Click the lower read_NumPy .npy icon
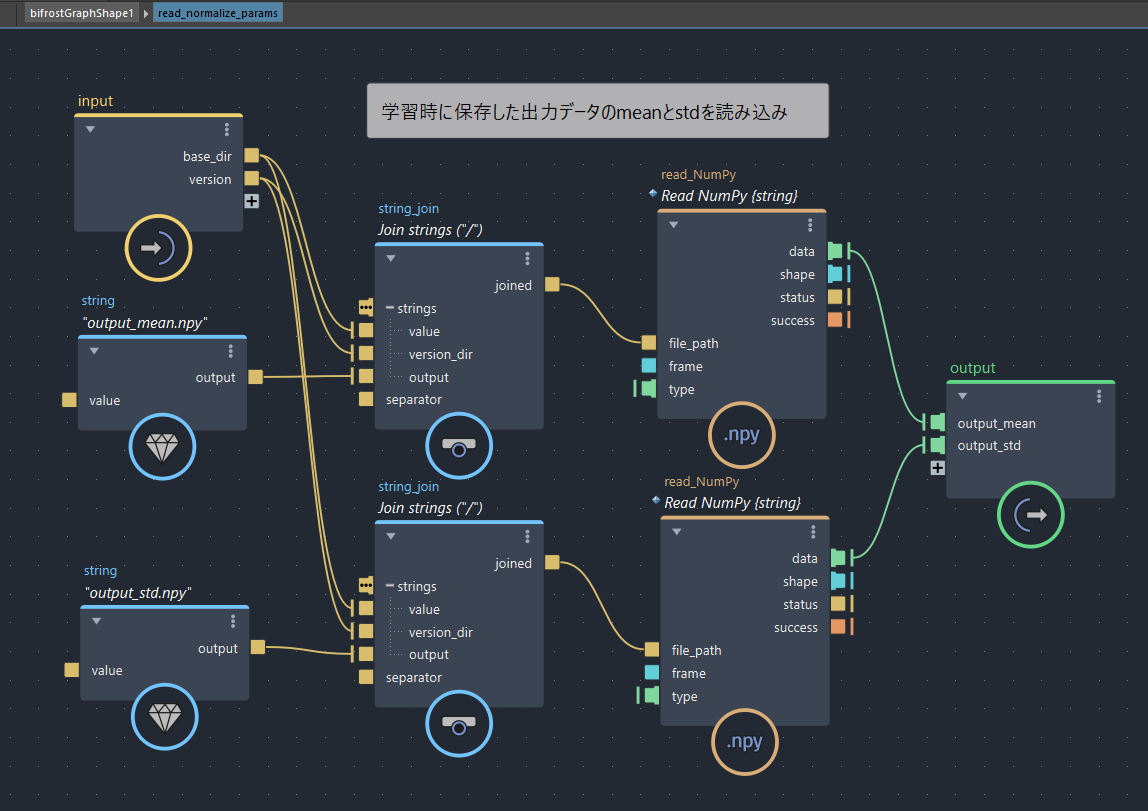 [x=745, y=742]
